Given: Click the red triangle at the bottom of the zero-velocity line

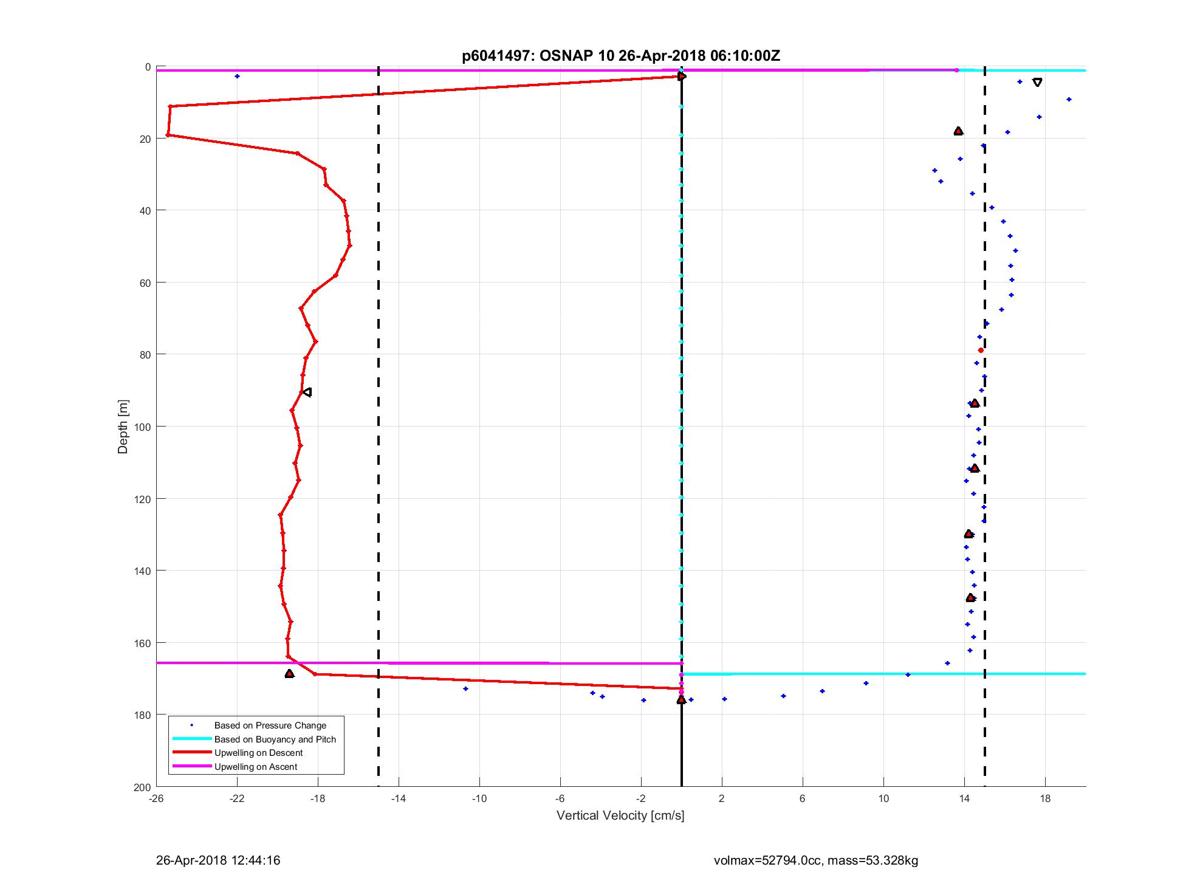Looking at the screenshot, I should pyautogui.click(x=681, y=700).
